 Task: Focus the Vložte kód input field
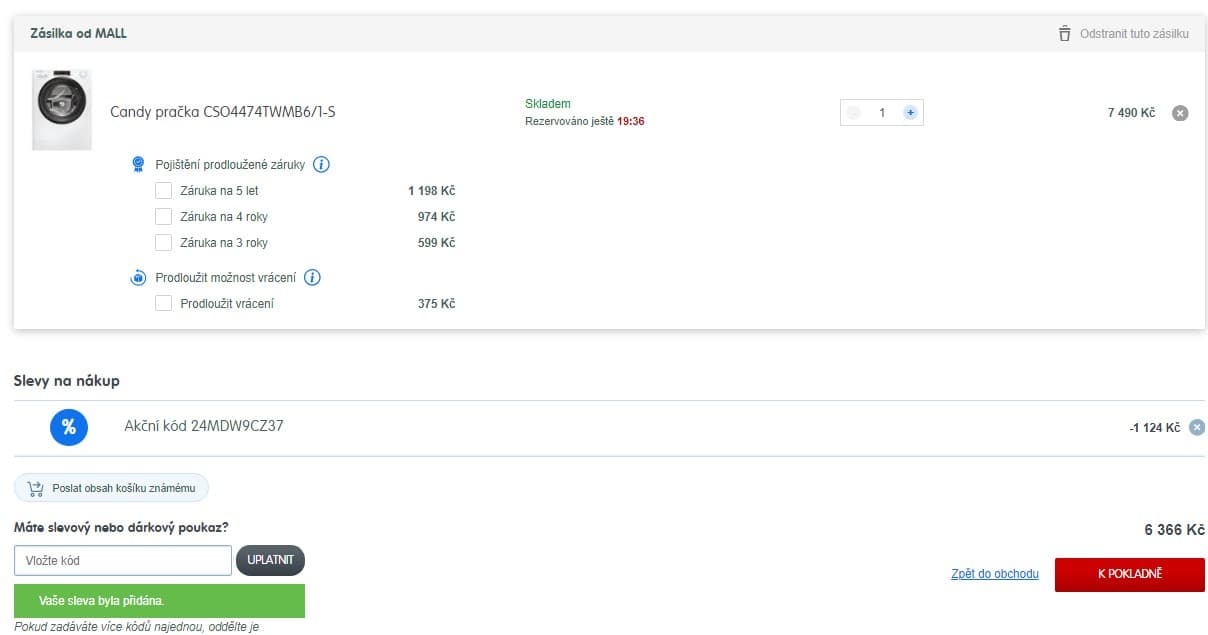click(x=123, y=560)
